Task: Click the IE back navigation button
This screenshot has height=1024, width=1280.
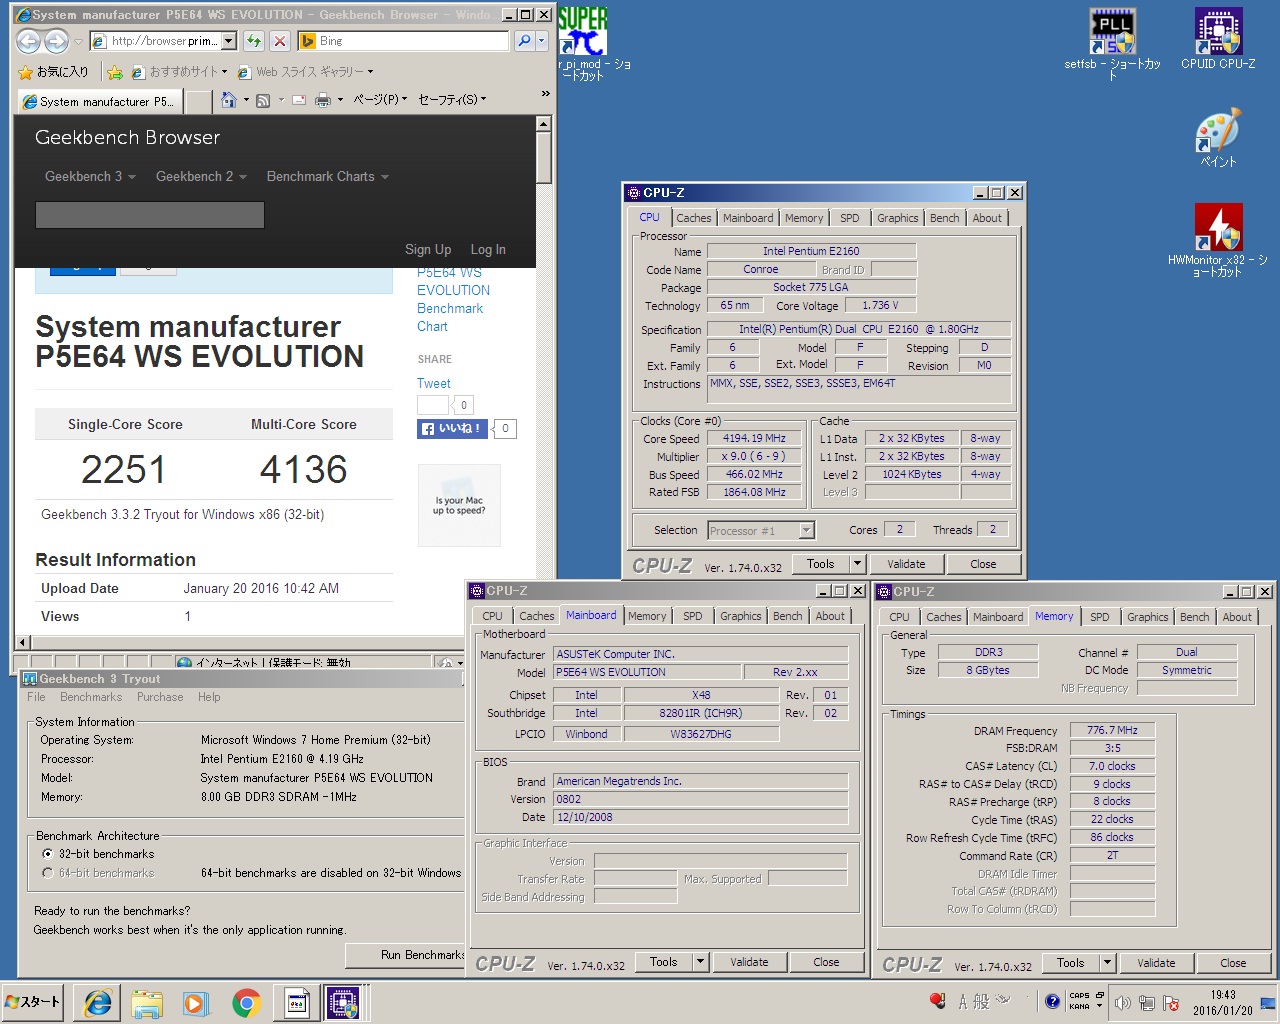Action: click(x=29, y=41)
